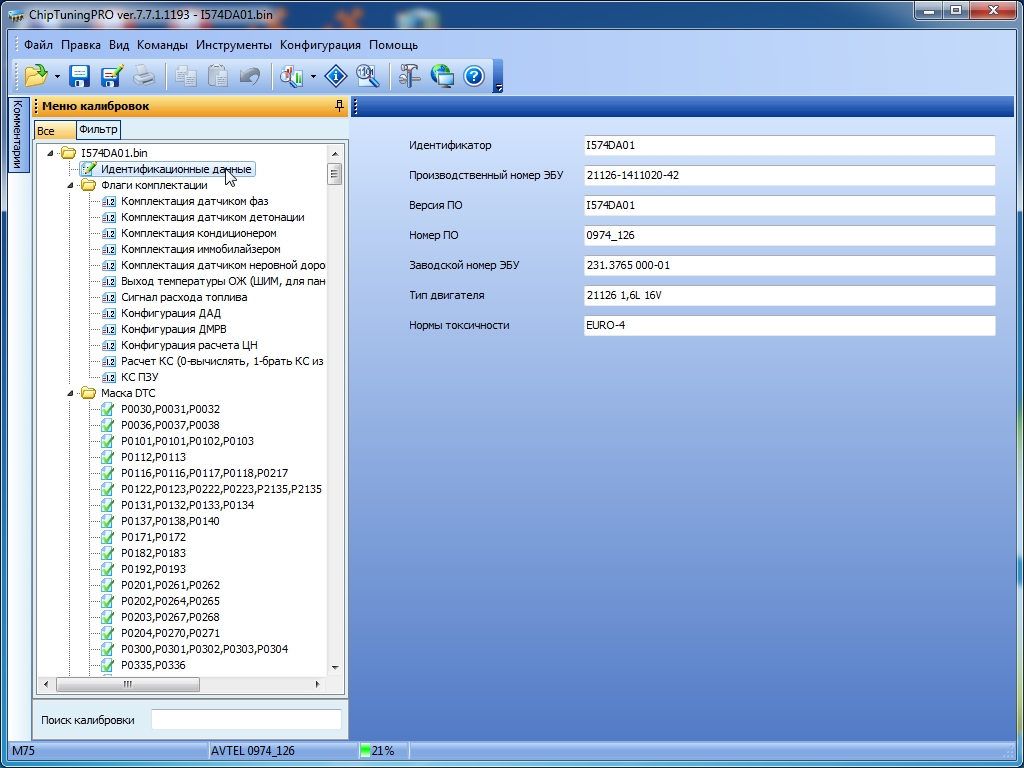
Task: Select Идентификационные данные in the tree
Action: pyautogui.click(x=175, y=169)
